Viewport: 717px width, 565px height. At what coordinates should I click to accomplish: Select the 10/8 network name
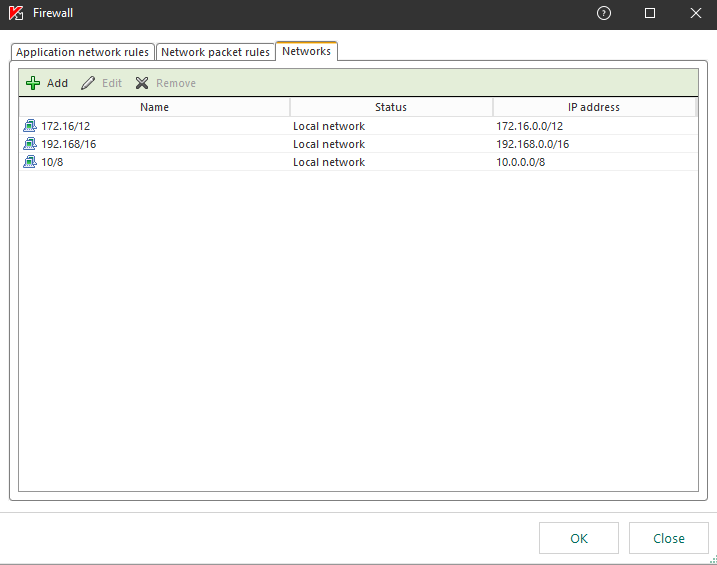tap(52, 162)
